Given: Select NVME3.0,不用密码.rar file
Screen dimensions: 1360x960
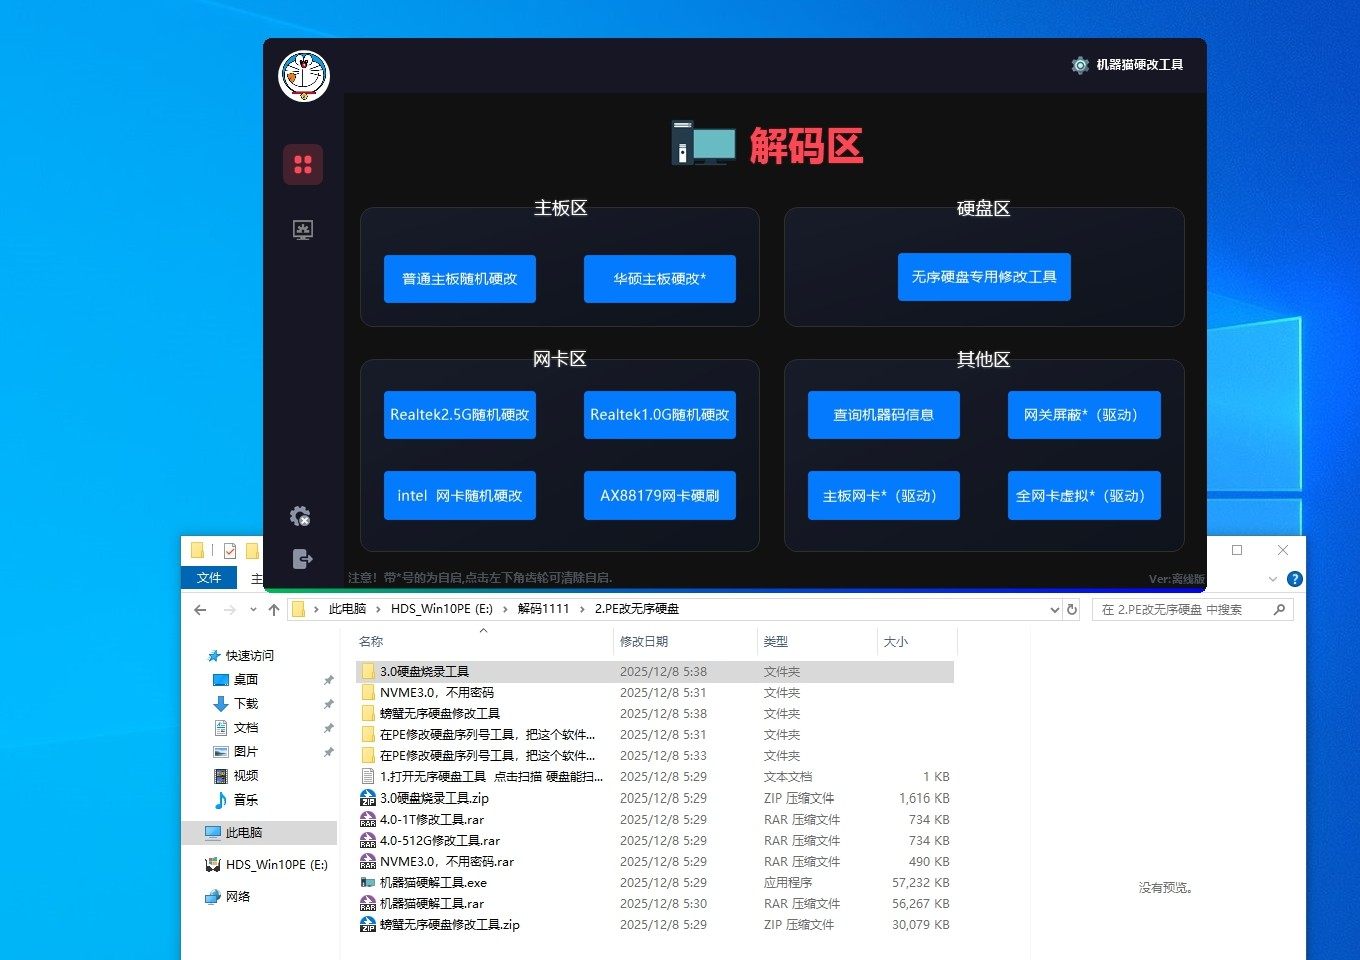Looking at the screenshot, I should coord(655,861).
